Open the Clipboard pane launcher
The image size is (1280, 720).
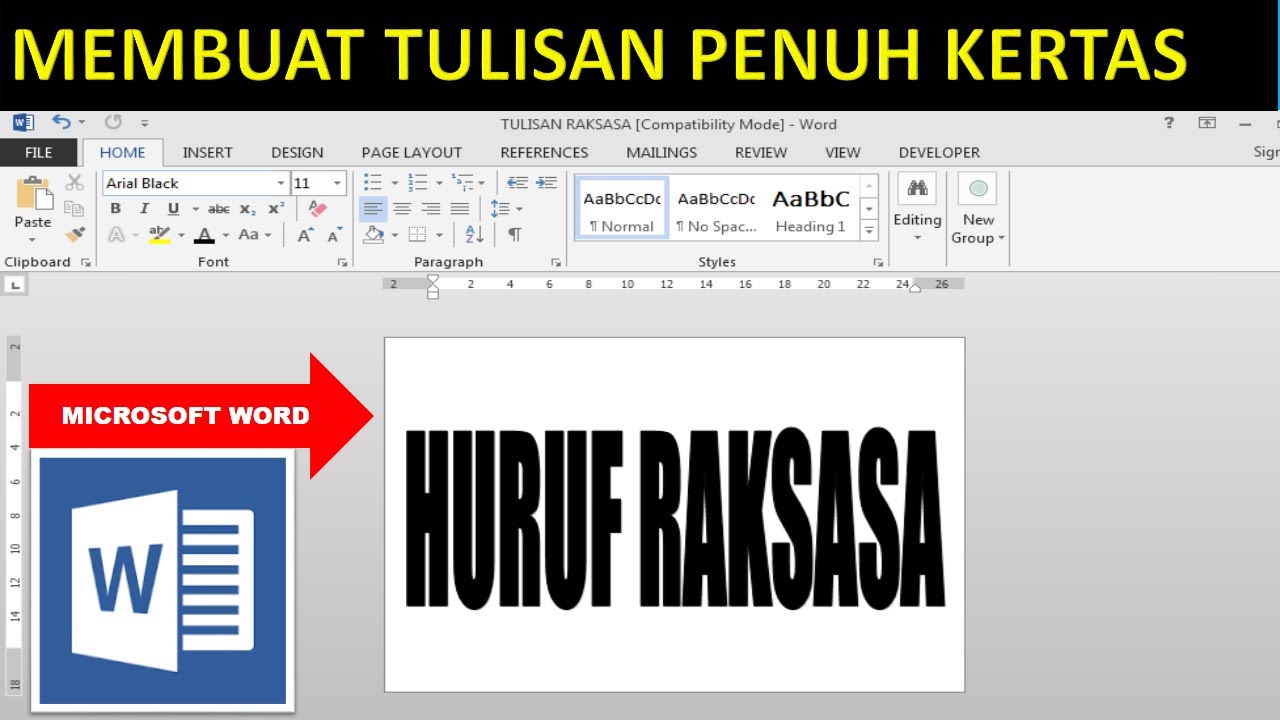(x=85, y=263)
